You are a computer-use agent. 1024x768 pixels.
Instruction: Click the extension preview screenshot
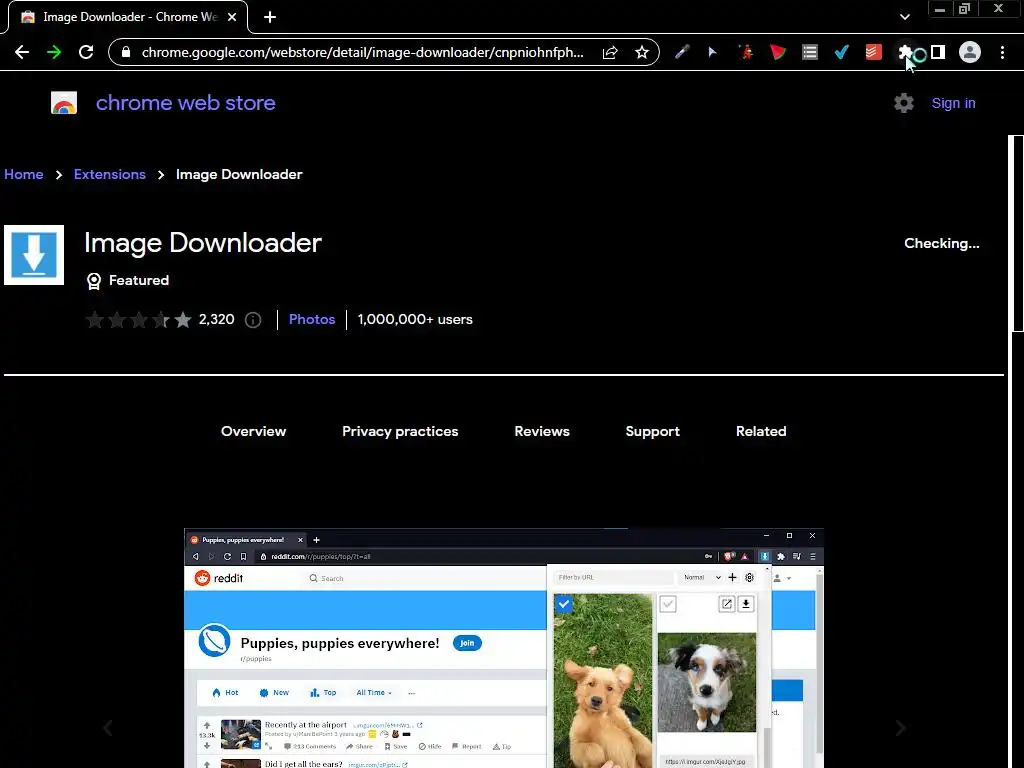[504, 648]
